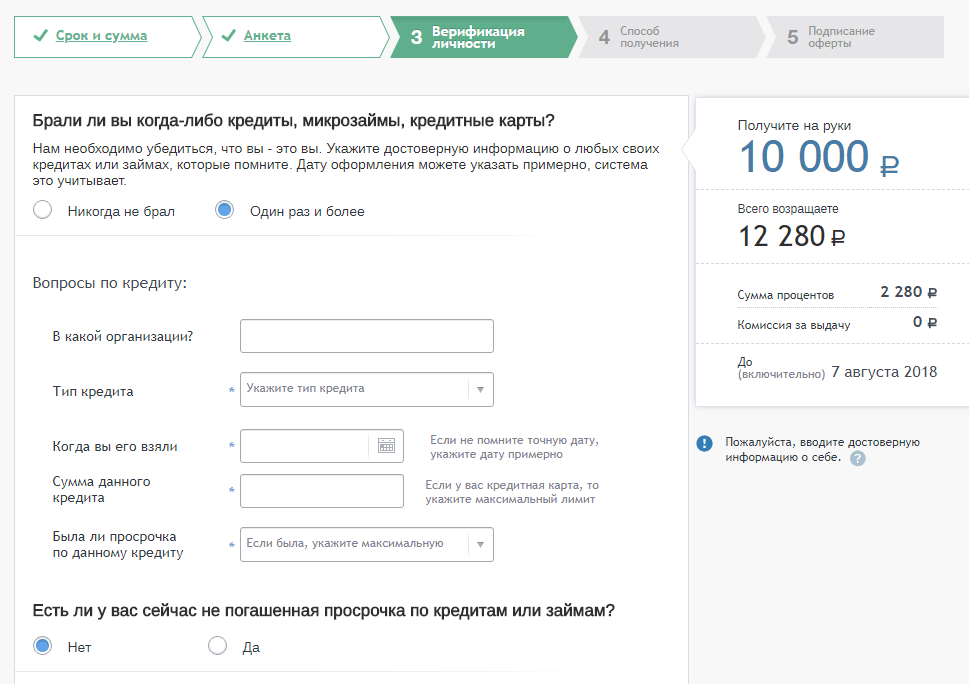
Task: Click the checkmark icon beside Анкета
Action: click(x=228, y=36)
